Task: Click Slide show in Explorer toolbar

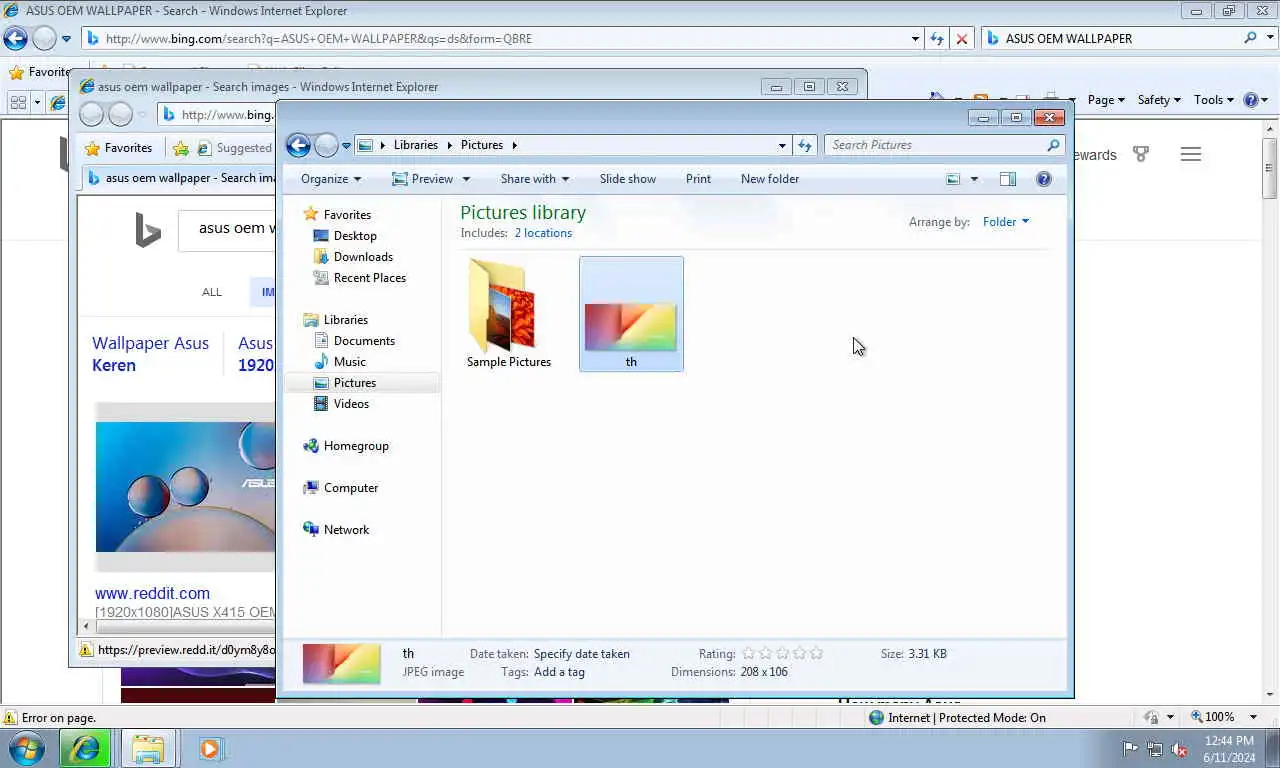Action: (628, 179)
